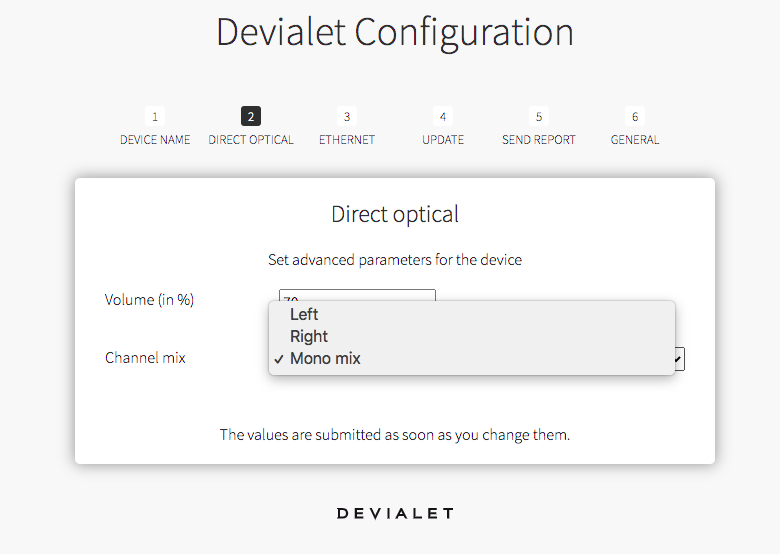Select the DIRECT OPTICAL step label
This screenshot has height=554, width=780.
(251, 140)
